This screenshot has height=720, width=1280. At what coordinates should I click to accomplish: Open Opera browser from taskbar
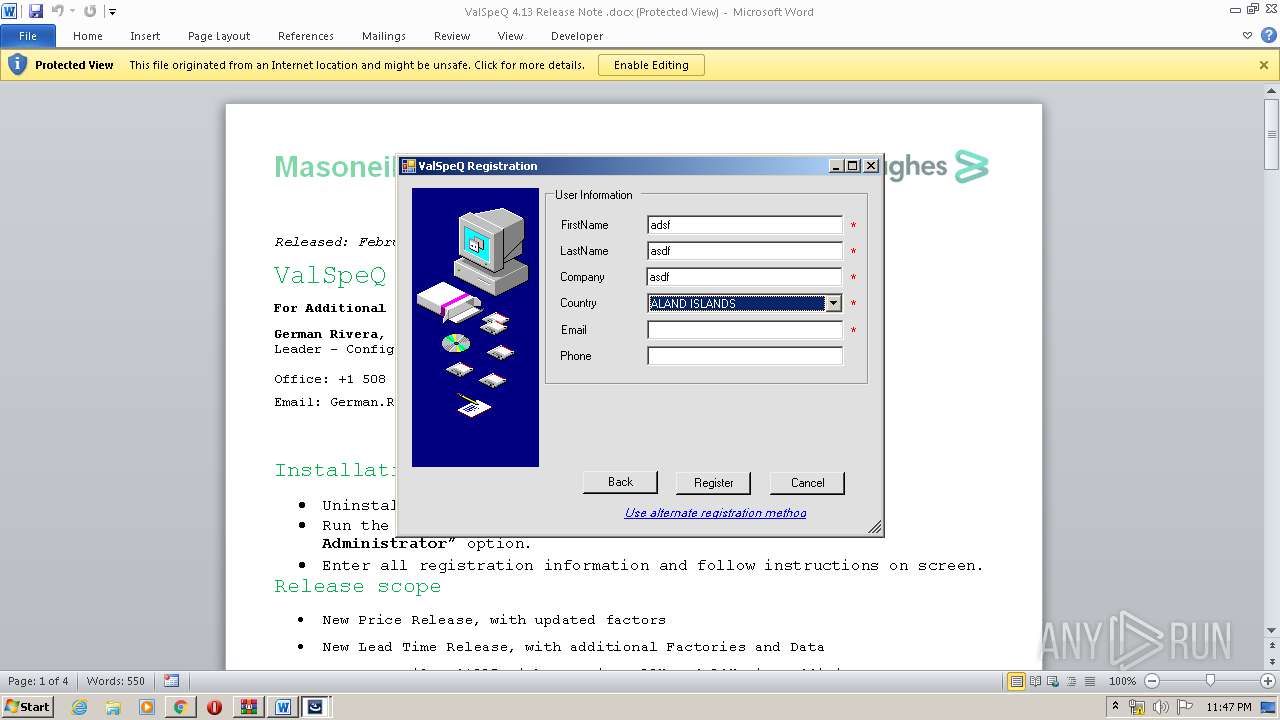[214, 707]
